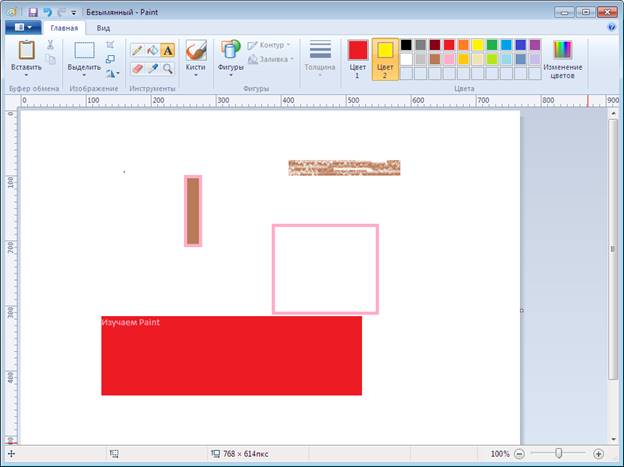Click the Help question mark icon
Viewport: 624px width, 467px height.
[612, 27]
